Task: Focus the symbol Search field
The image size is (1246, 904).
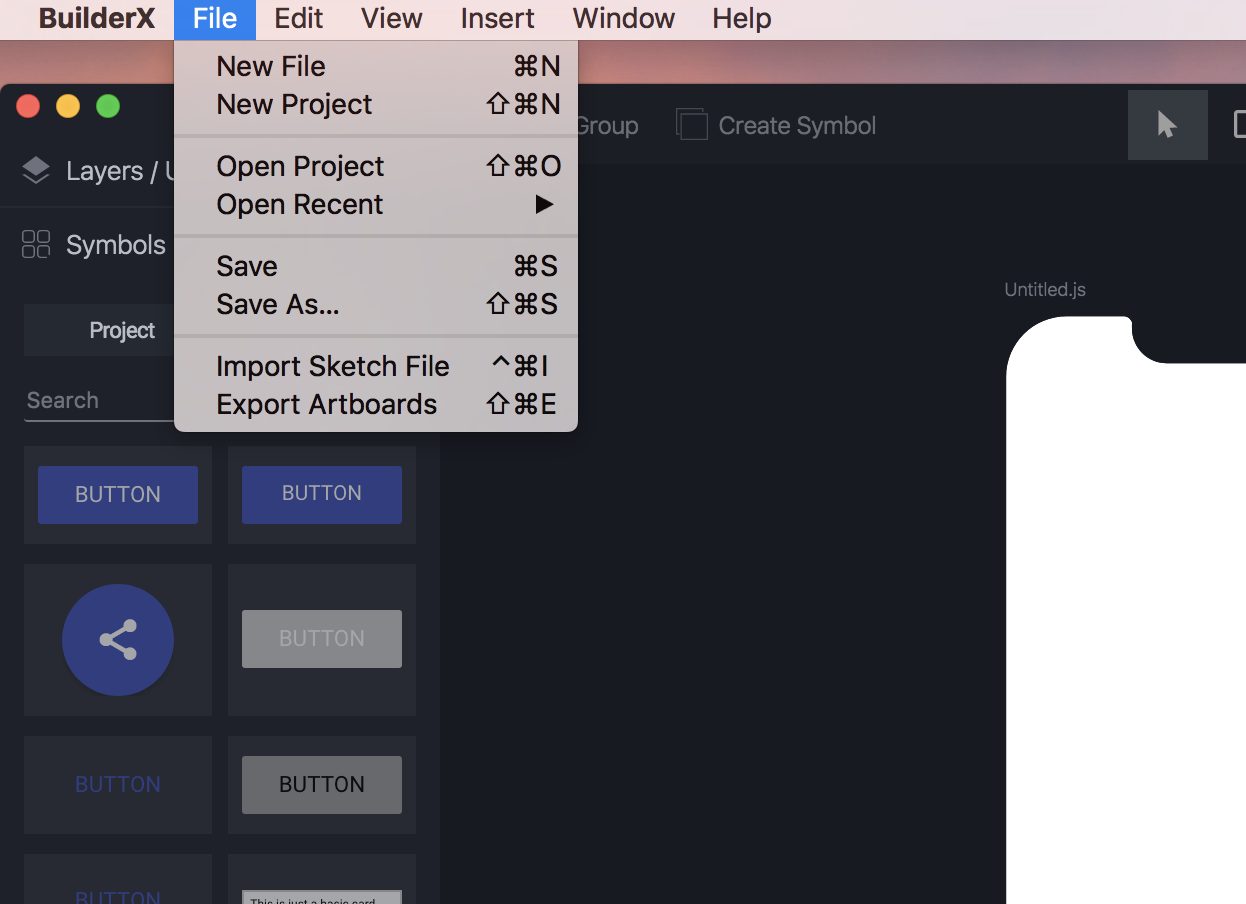Action: (99, 401)
